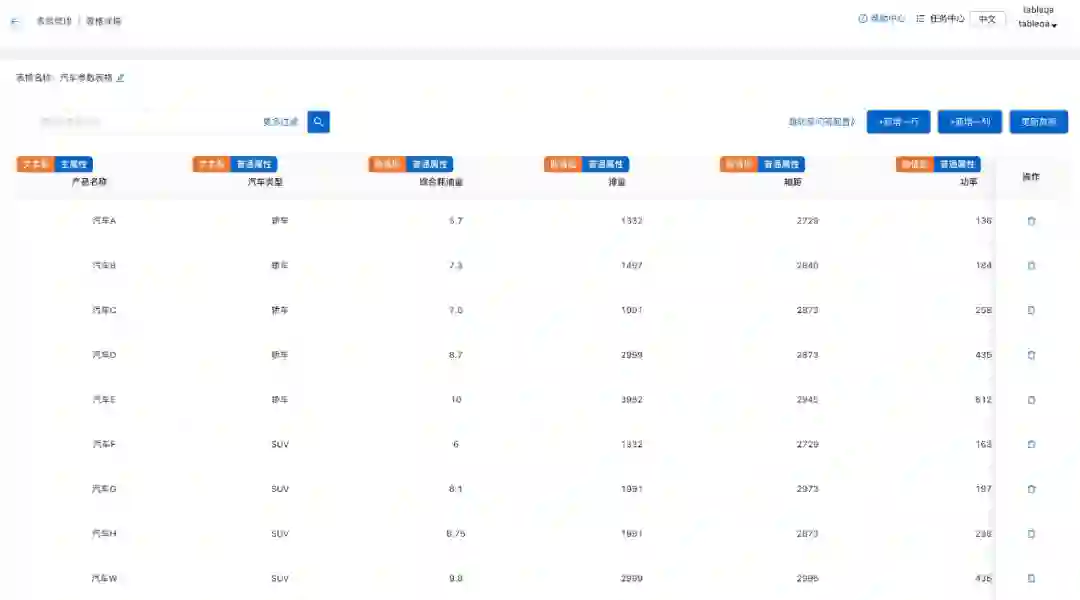Screen dimensions: 1080x600
Task: Click the car type cell in 汽车A row
Action: tap(280, 221)
